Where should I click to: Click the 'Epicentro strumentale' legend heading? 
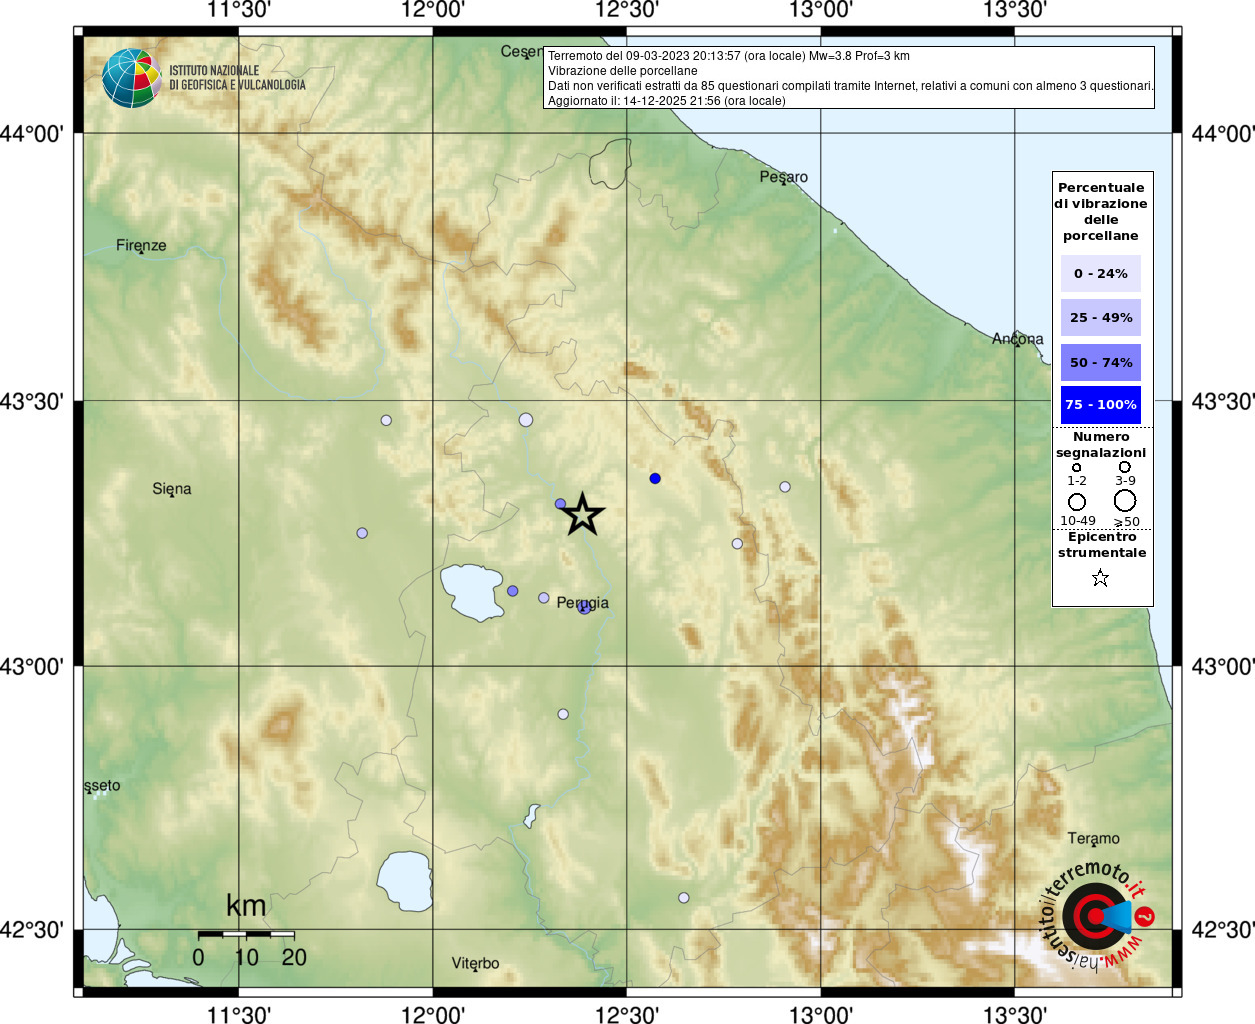pyautogui.click(x=1102, y=545)
